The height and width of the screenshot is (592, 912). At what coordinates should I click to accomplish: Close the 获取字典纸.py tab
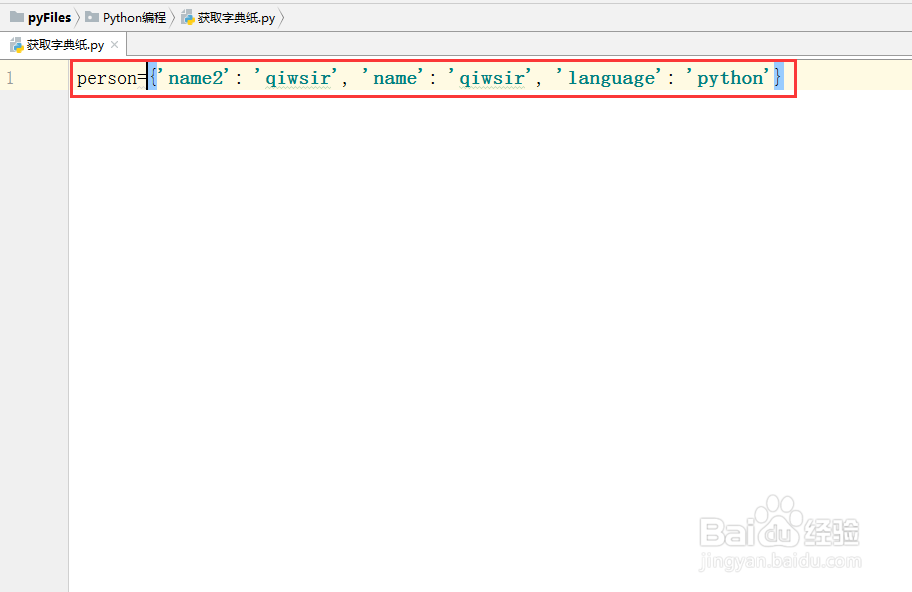[115, 44]
